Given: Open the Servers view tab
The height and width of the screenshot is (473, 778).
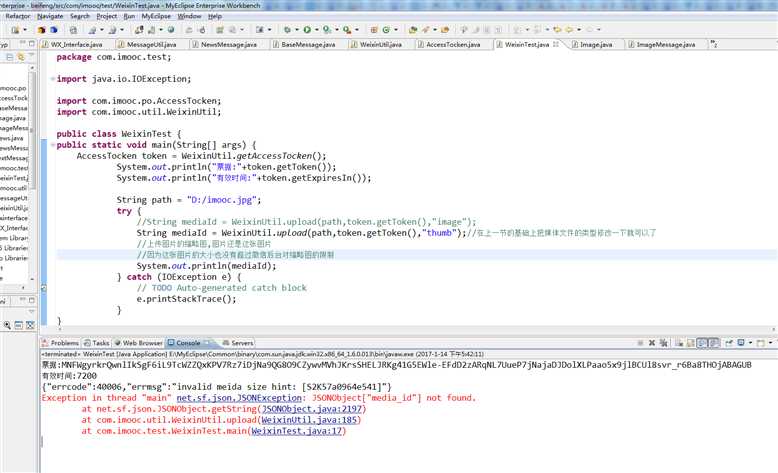Looking at the screenshot, I should pos(238,343).
